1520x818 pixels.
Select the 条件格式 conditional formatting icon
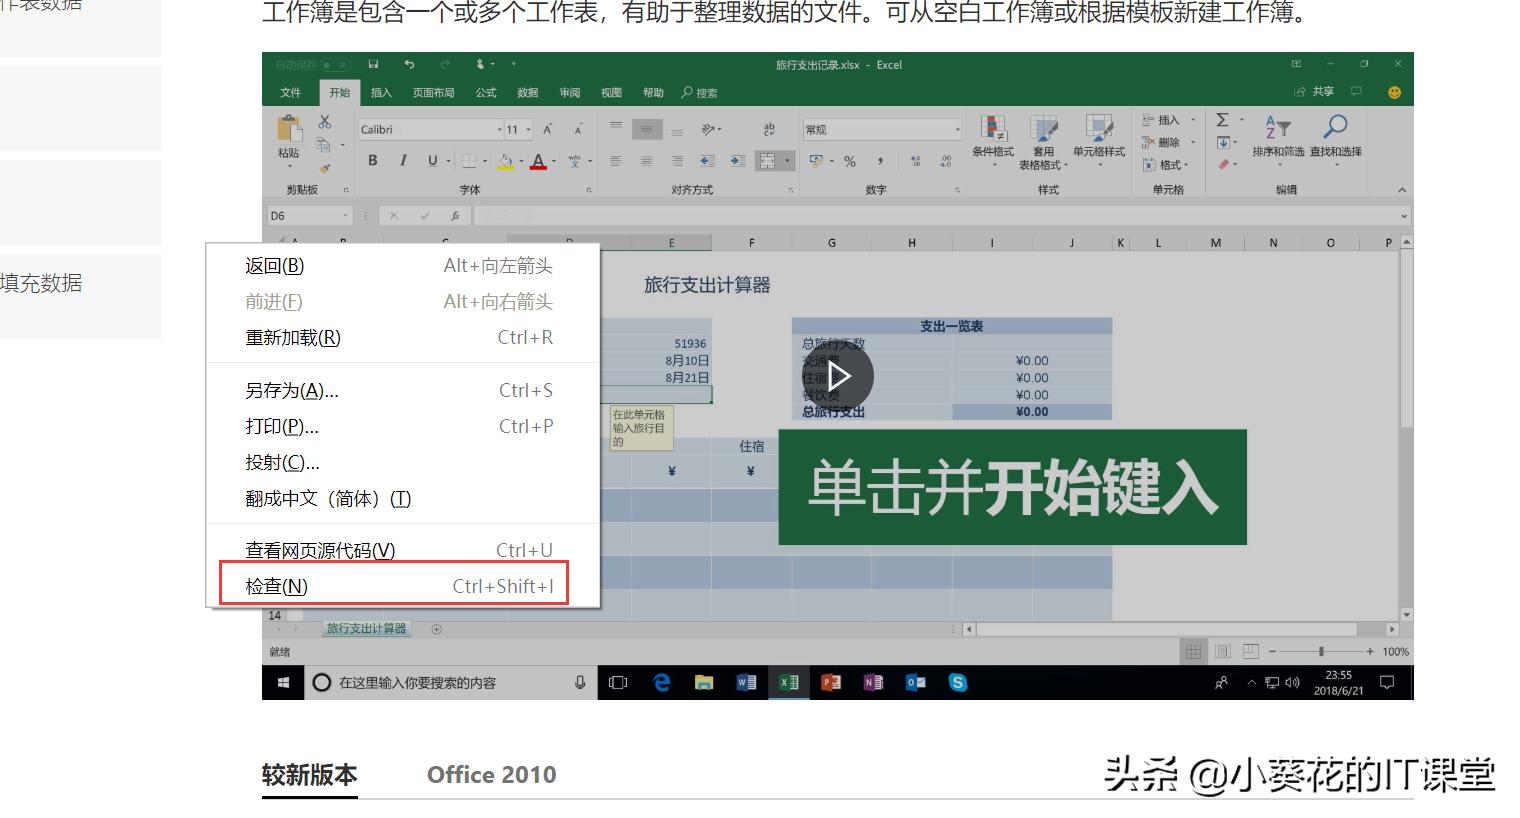coord(994,140)
